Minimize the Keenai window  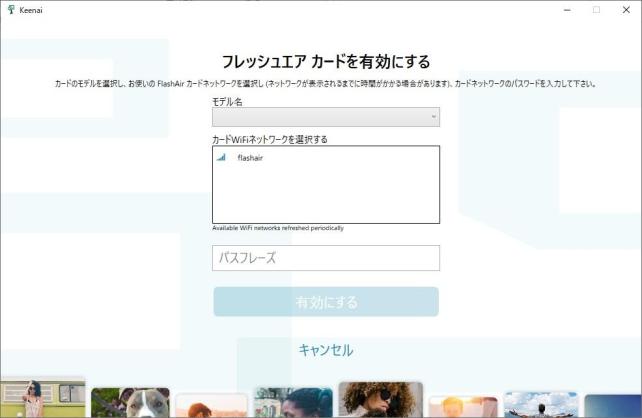(x=567, y=10)
